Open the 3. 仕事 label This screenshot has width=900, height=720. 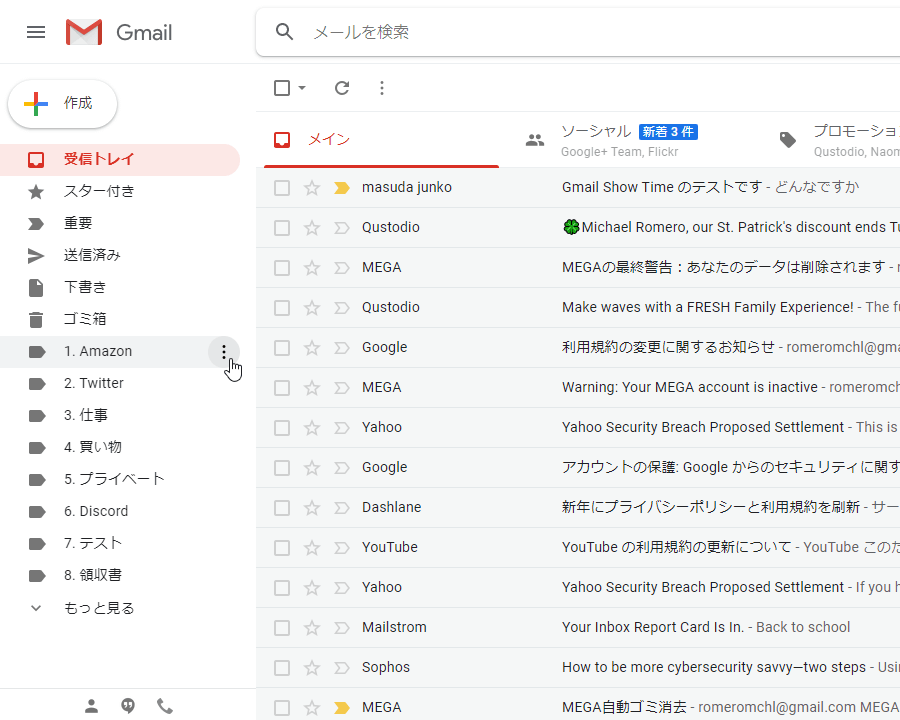[x=120, y=415]
